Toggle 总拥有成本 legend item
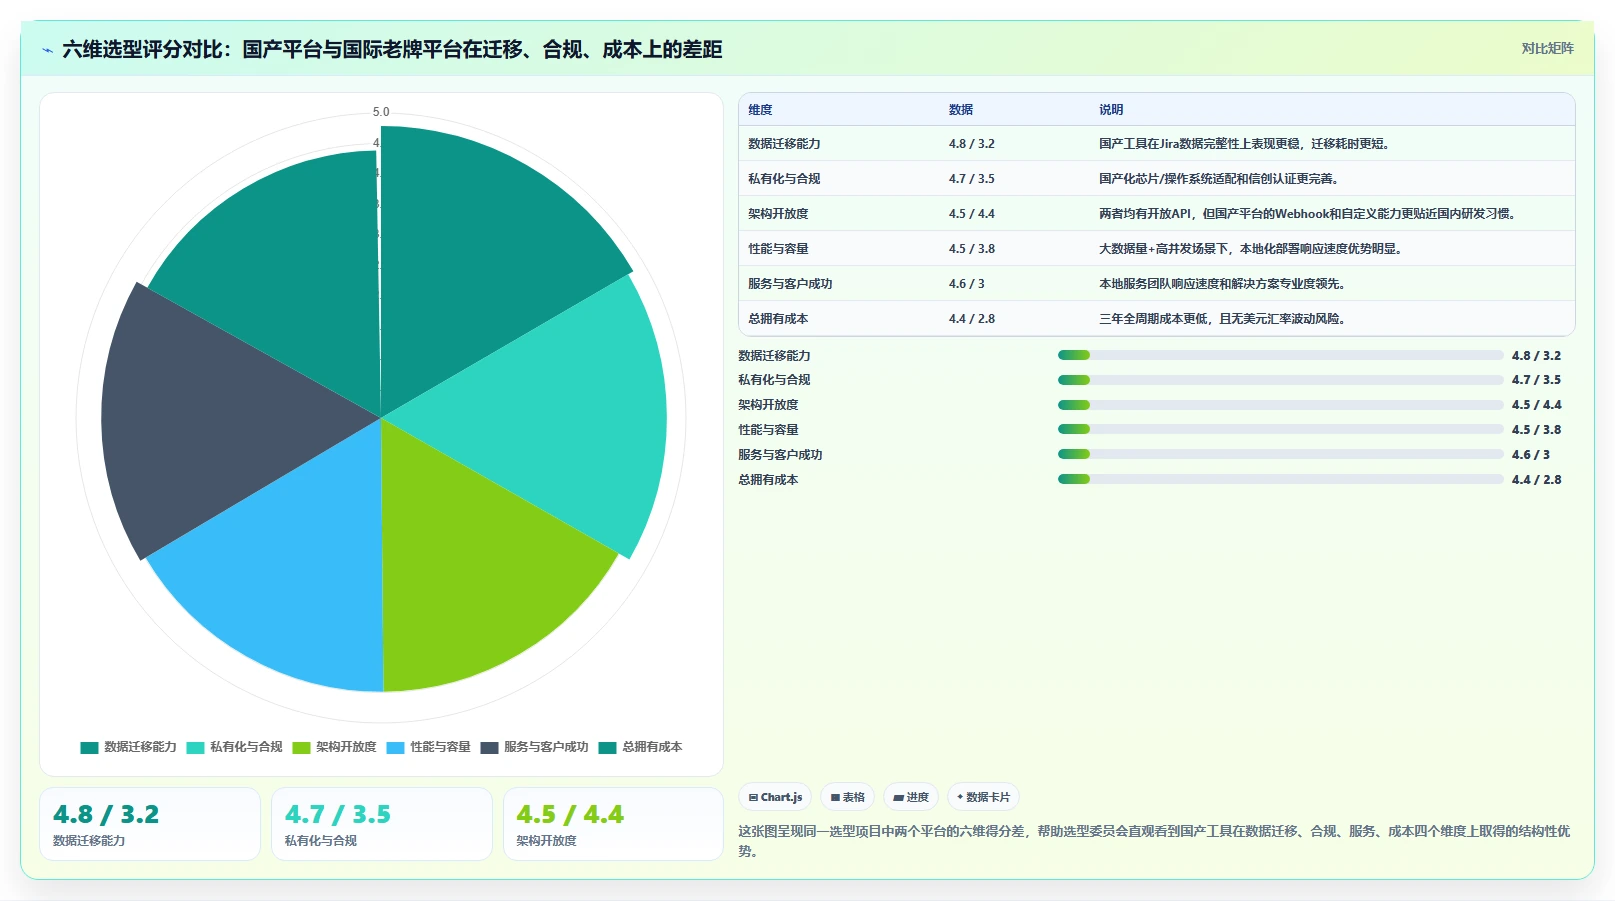 (x=640, y=747)
